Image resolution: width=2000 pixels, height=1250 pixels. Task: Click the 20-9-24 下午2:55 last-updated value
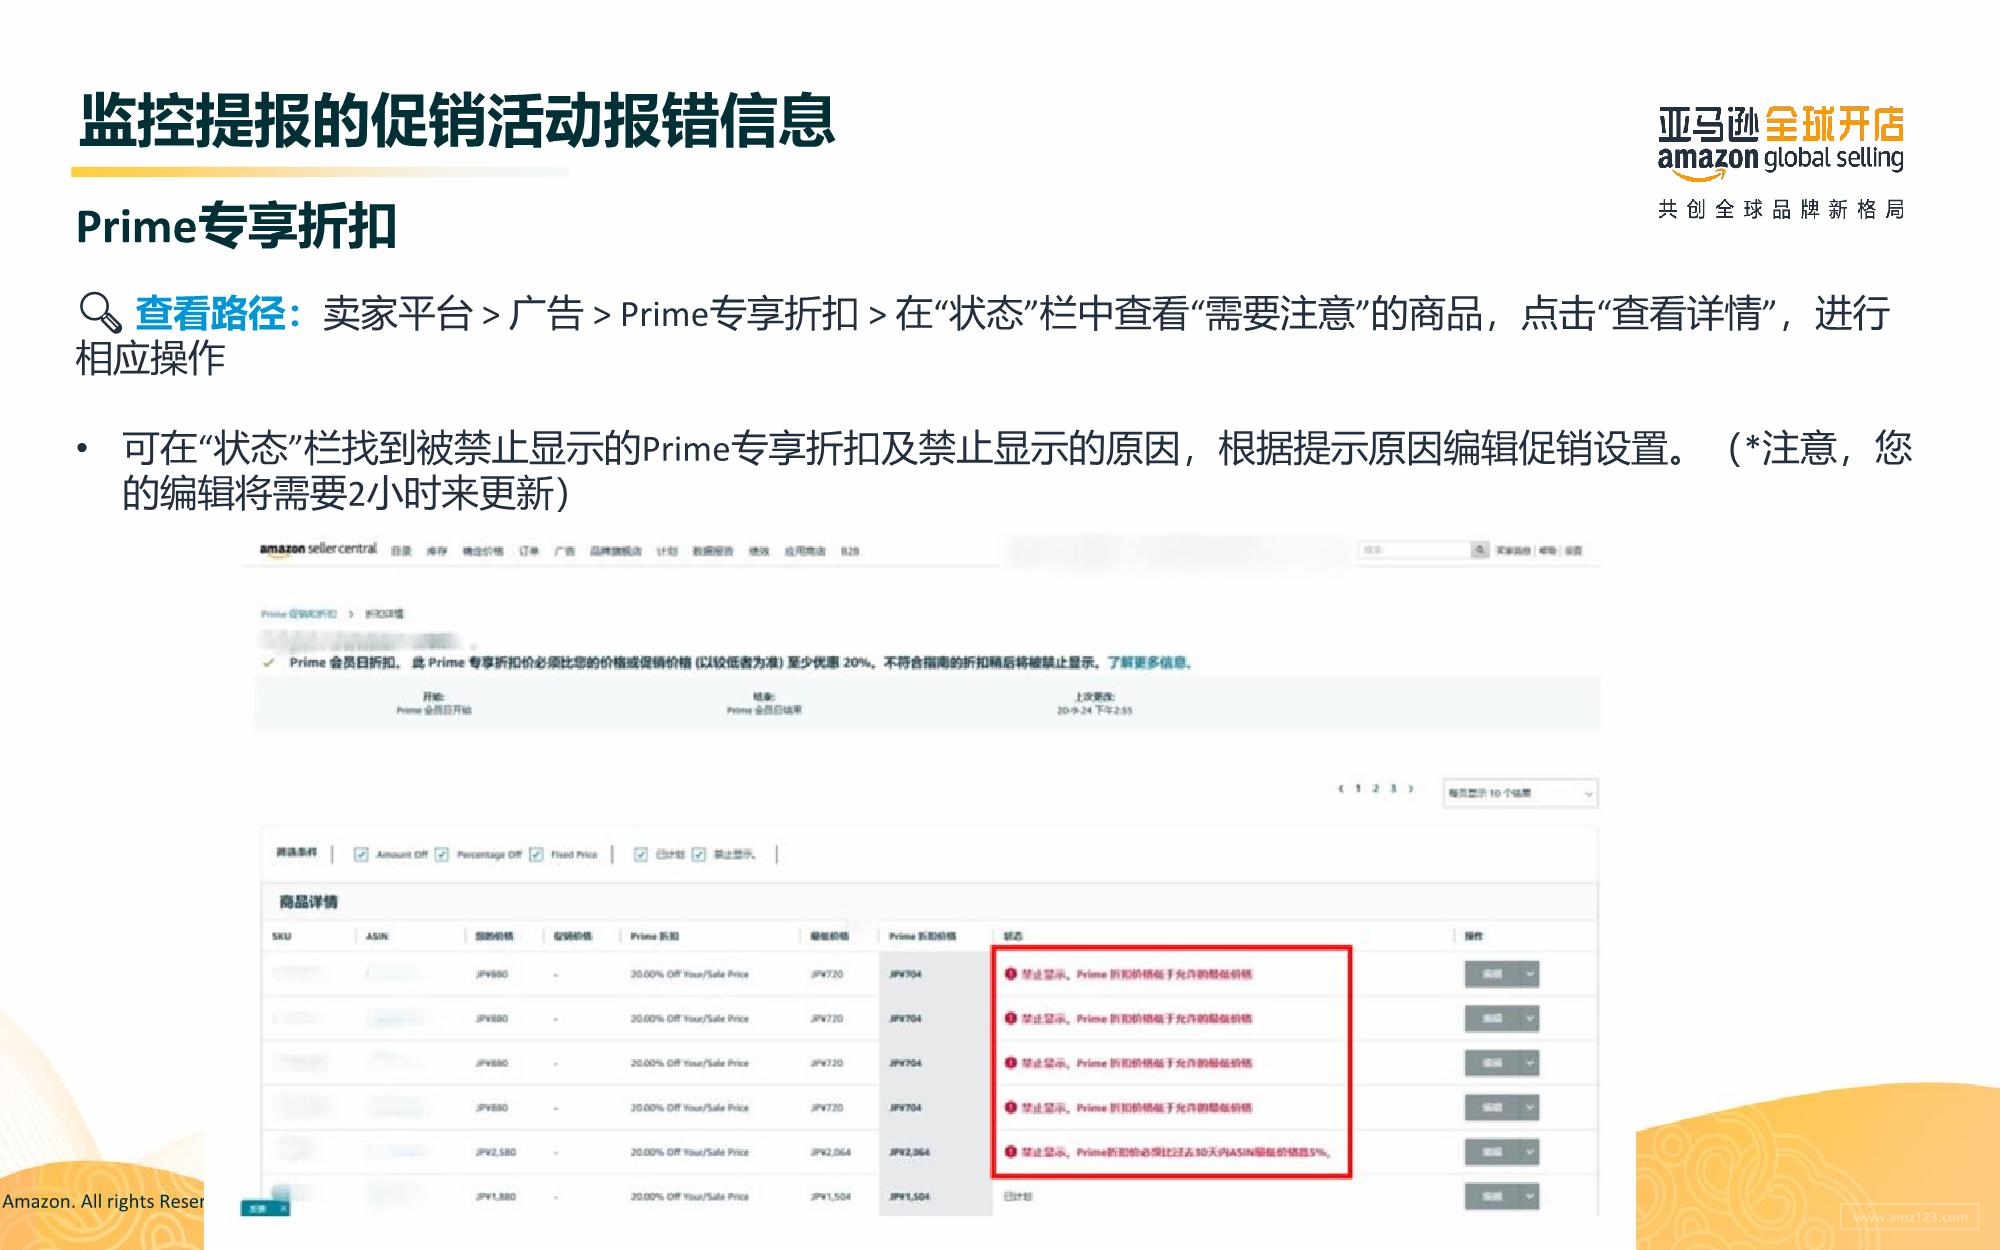pyautogui.click(x=1095, y=710)
